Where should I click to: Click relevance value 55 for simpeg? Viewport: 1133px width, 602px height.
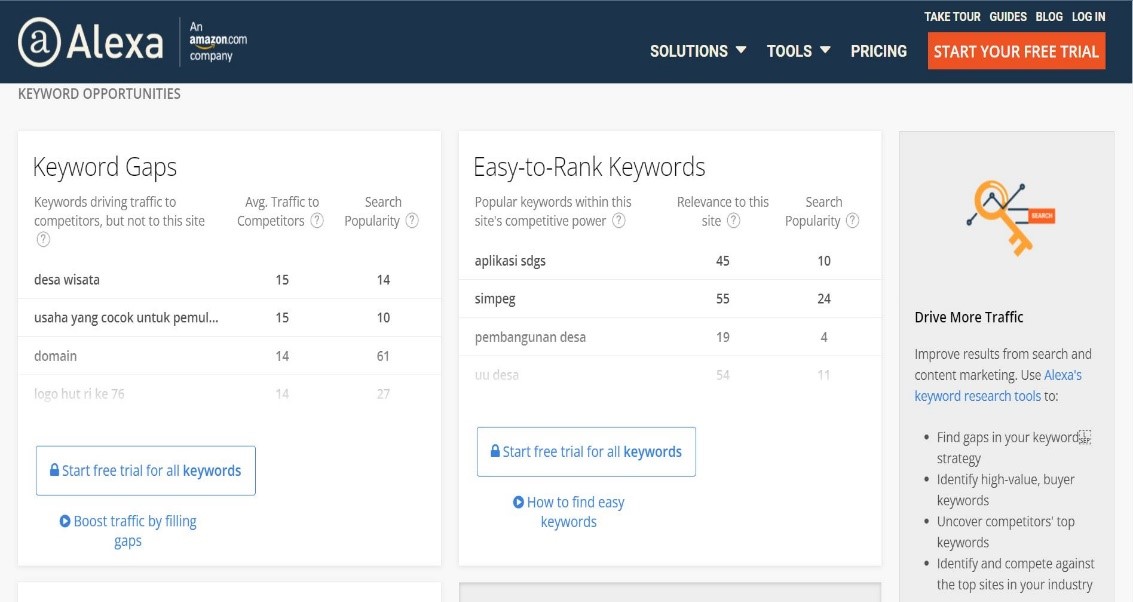723,298
